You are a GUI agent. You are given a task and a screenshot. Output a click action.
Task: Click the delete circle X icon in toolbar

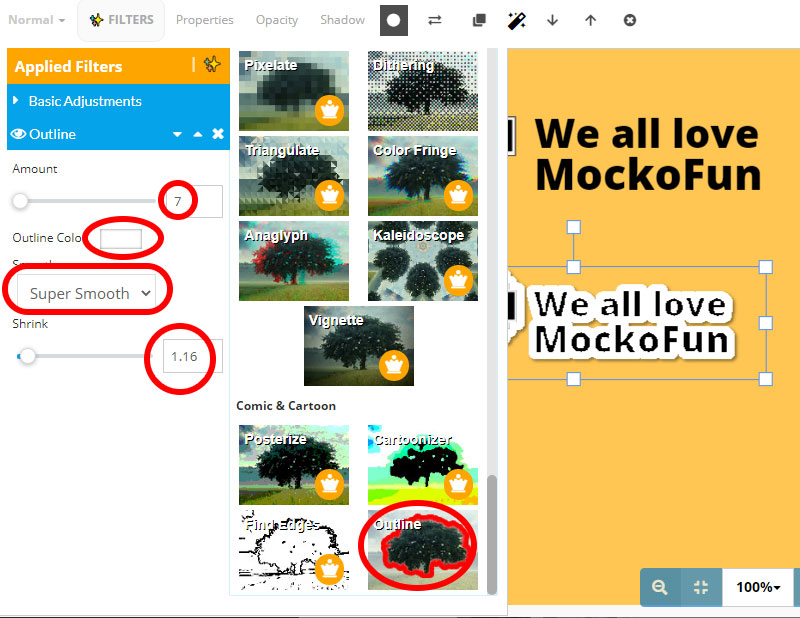pyautogui.click(x=630, y=20)
